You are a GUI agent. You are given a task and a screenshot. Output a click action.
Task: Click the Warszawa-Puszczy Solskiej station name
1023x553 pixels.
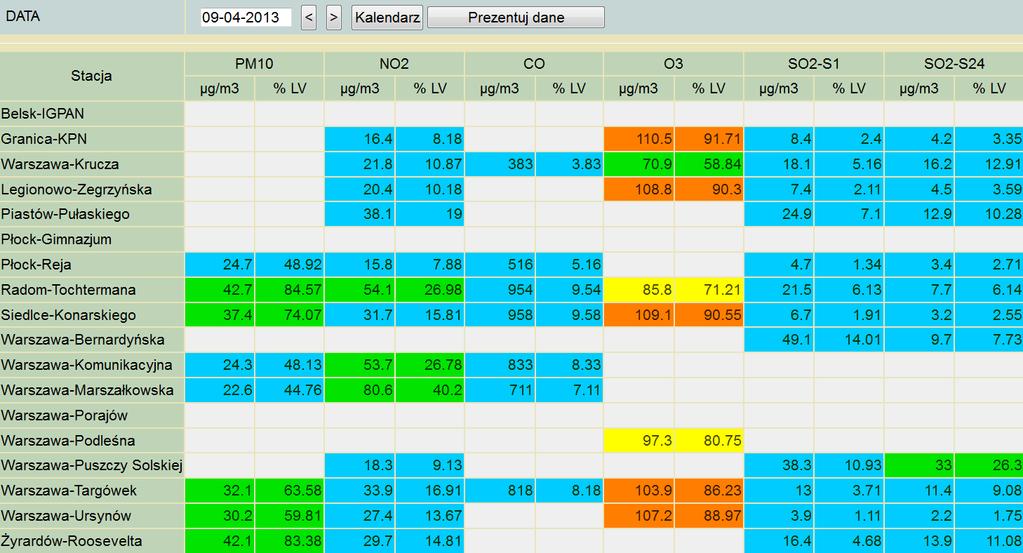91,466
